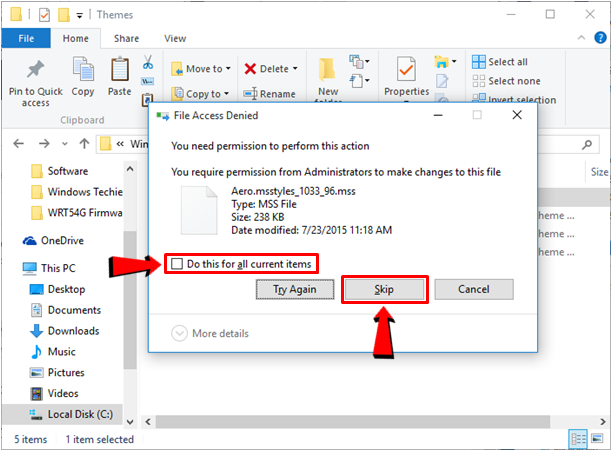Open the Delete dropdown arrow
The height and width of the screenshot is (451, 612).
(x=295, y=69)
